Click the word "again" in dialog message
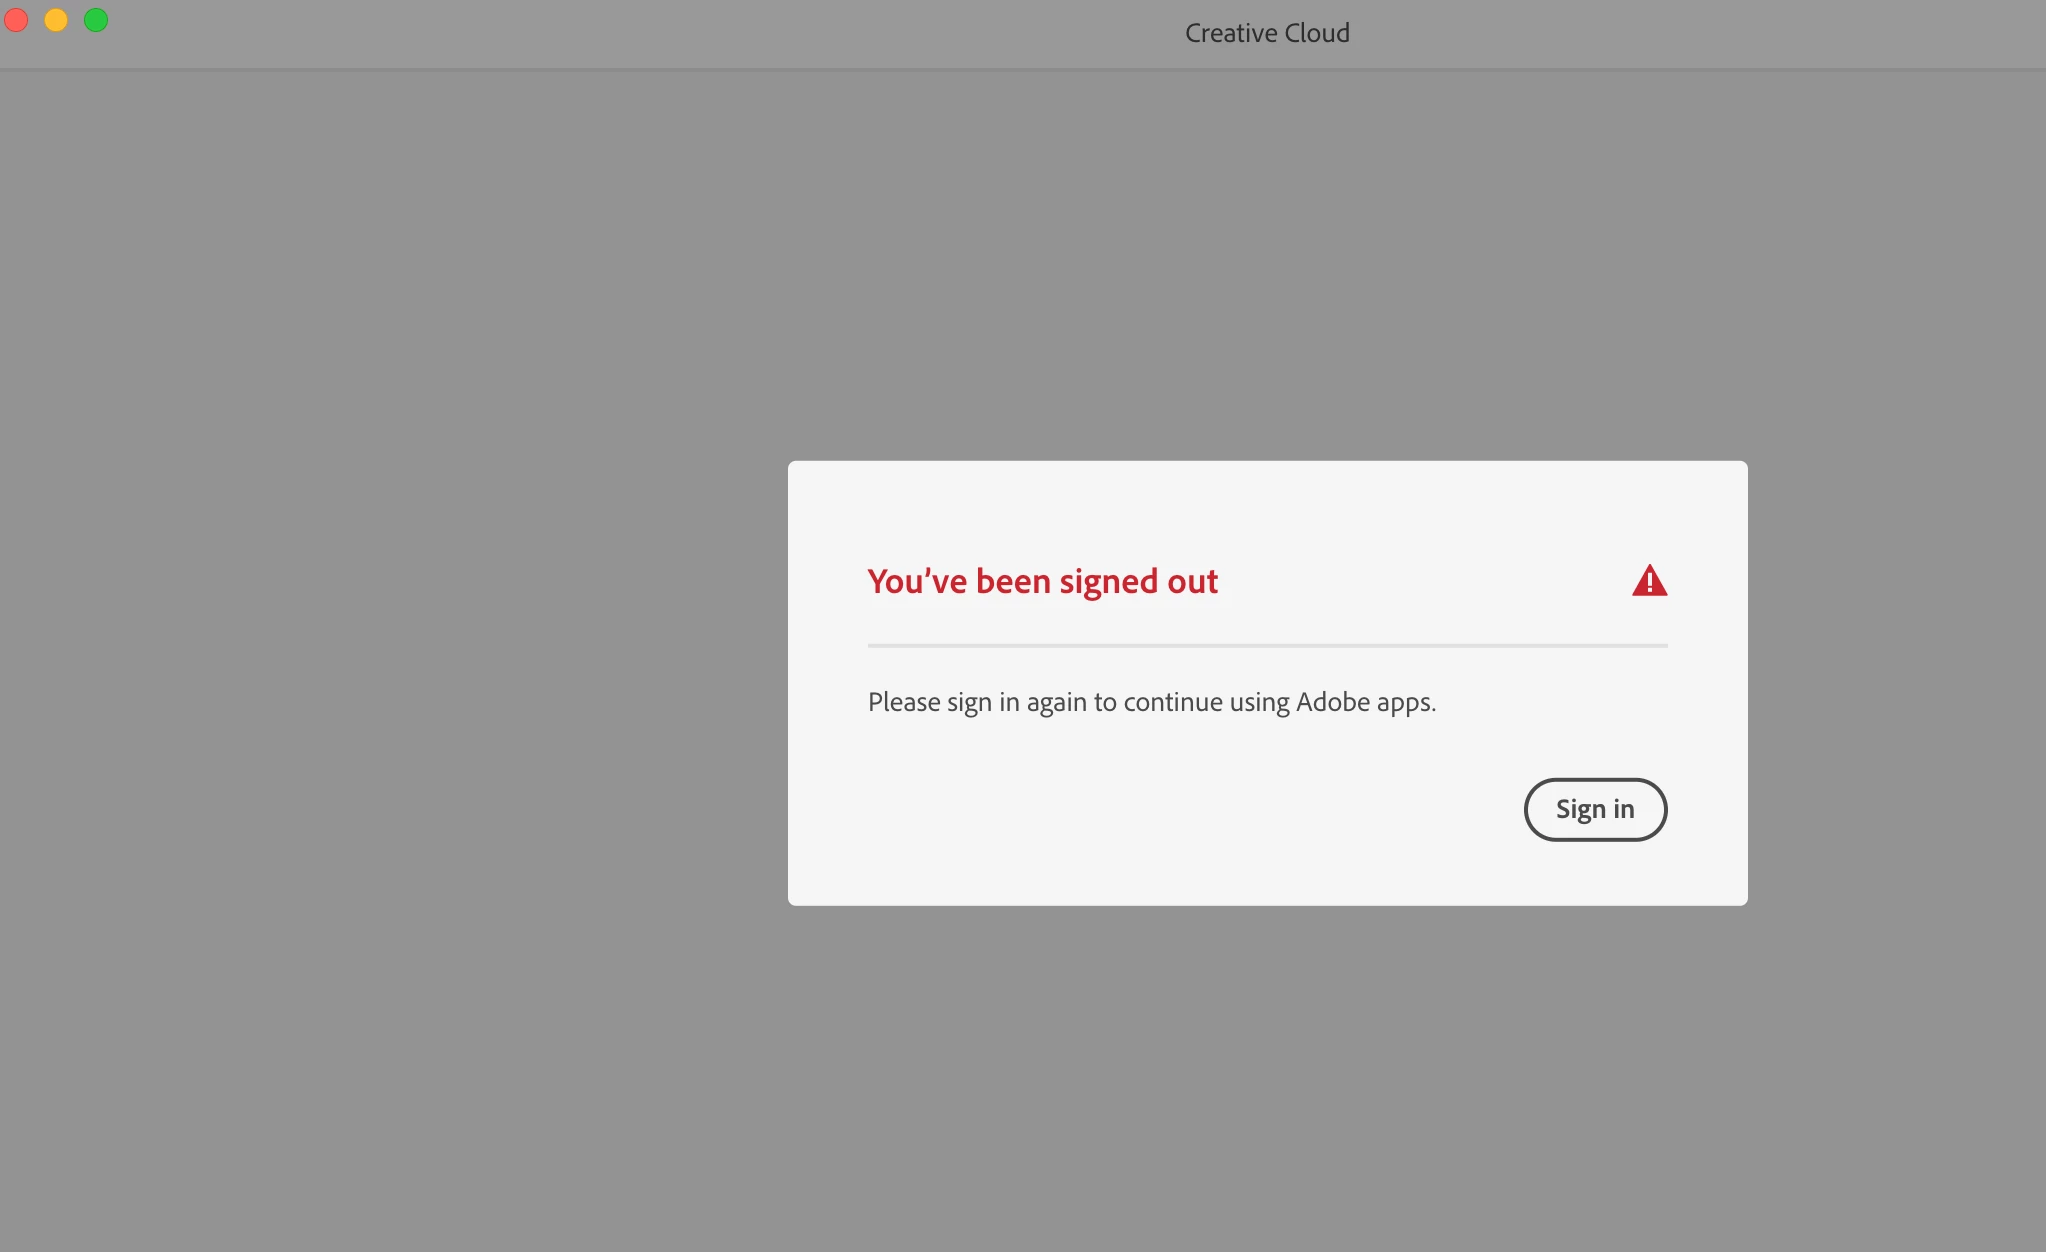The image size is (2046, 1252). click(x=1056, y=704)
